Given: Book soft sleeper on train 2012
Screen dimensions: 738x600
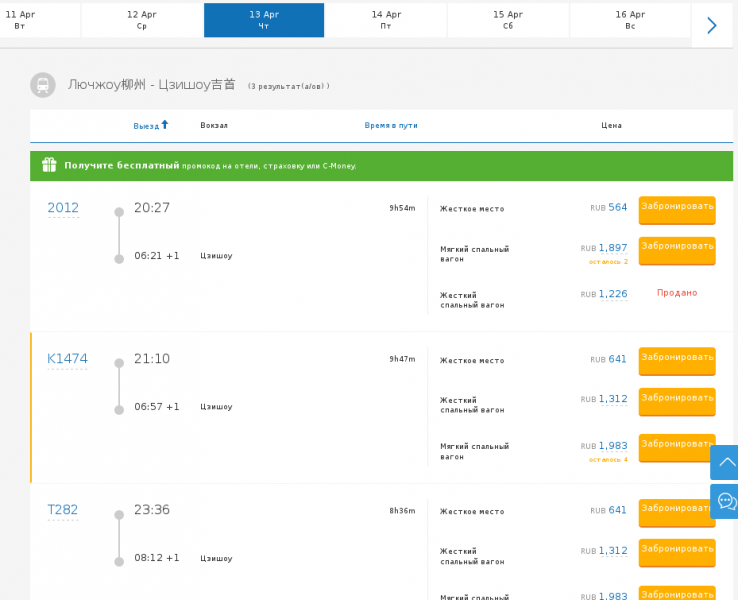Looking at the screenshot, I should [x=677, y=248].
